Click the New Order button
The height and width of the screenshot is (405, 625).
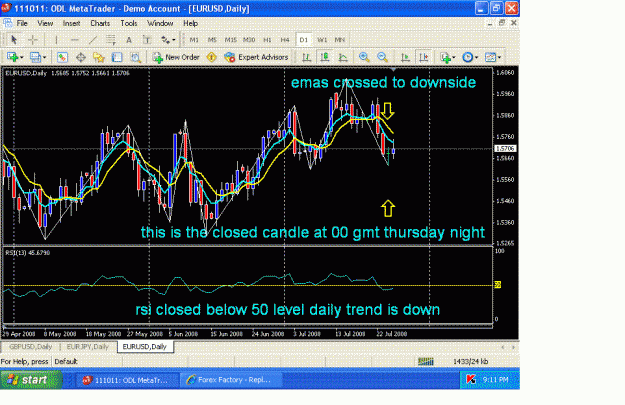(176, 57)
